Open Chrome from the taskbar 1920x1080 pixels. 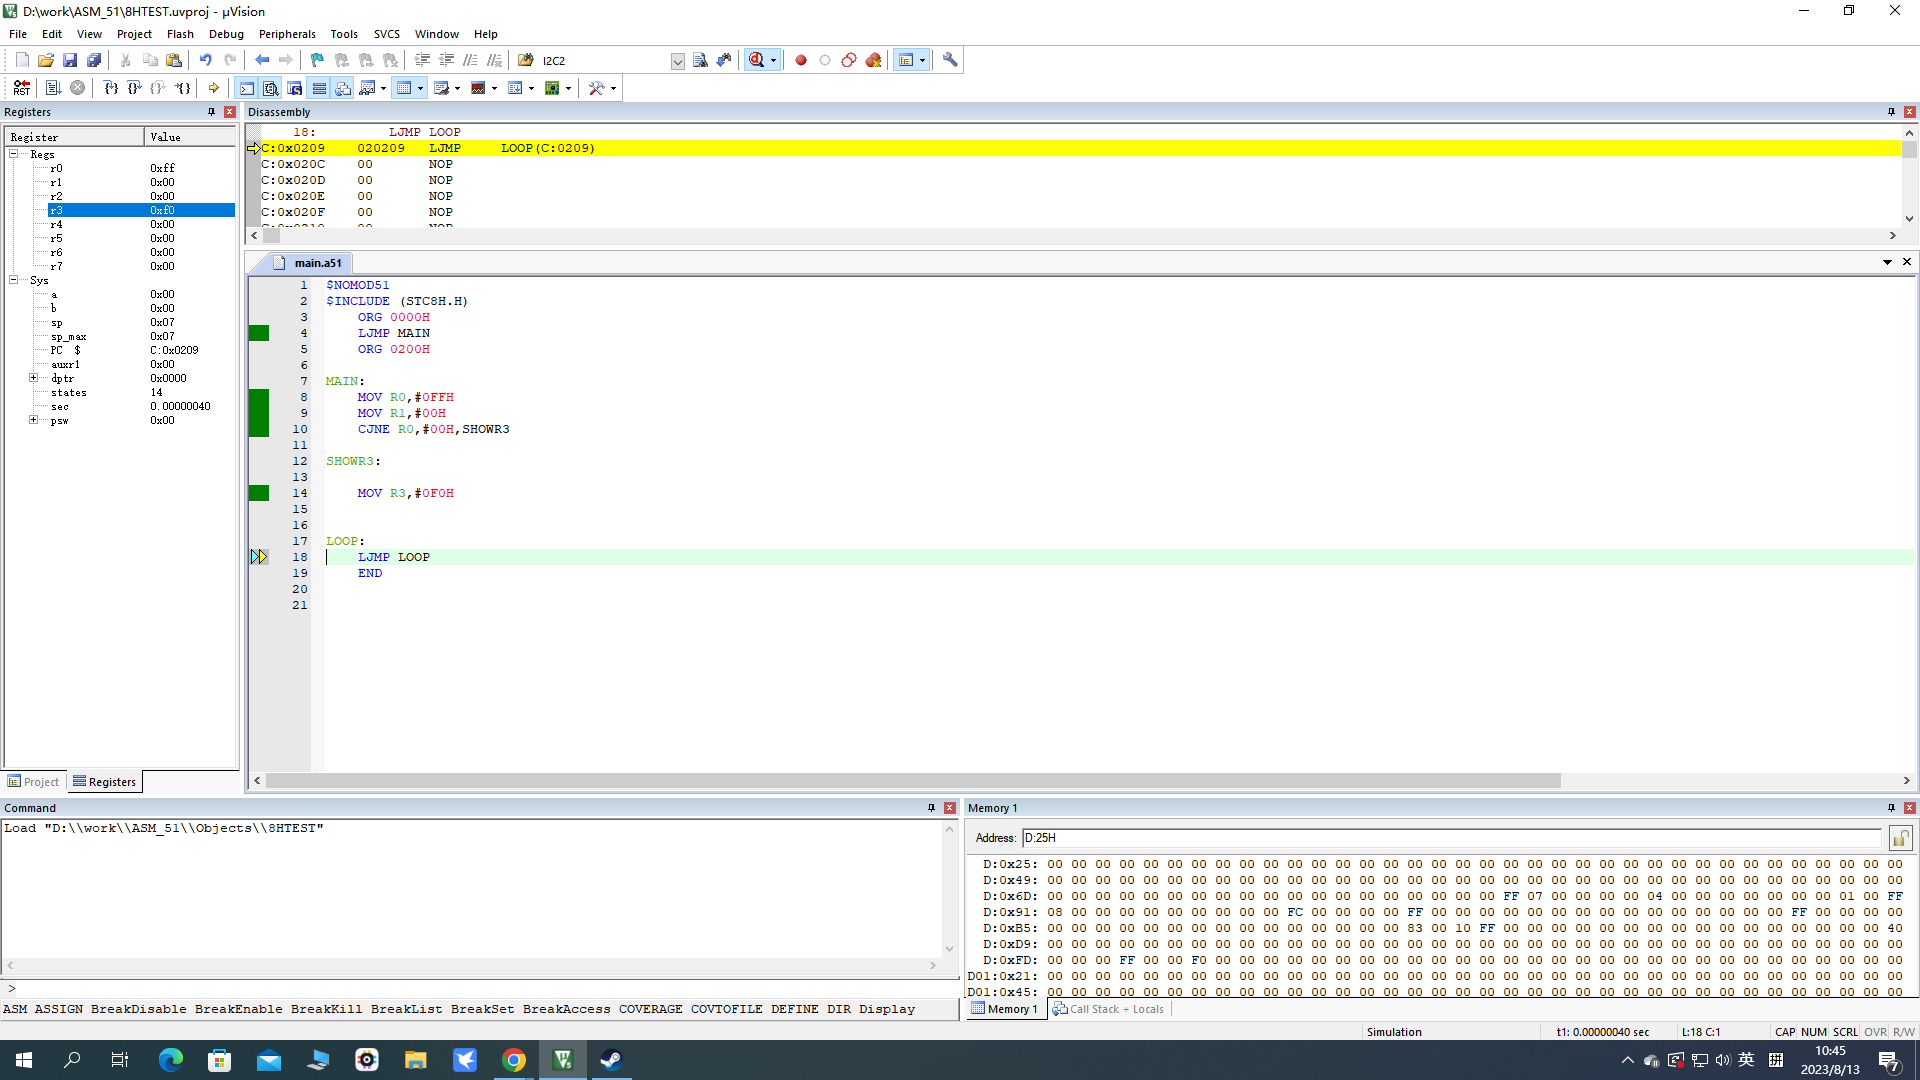pos(514,1060)
